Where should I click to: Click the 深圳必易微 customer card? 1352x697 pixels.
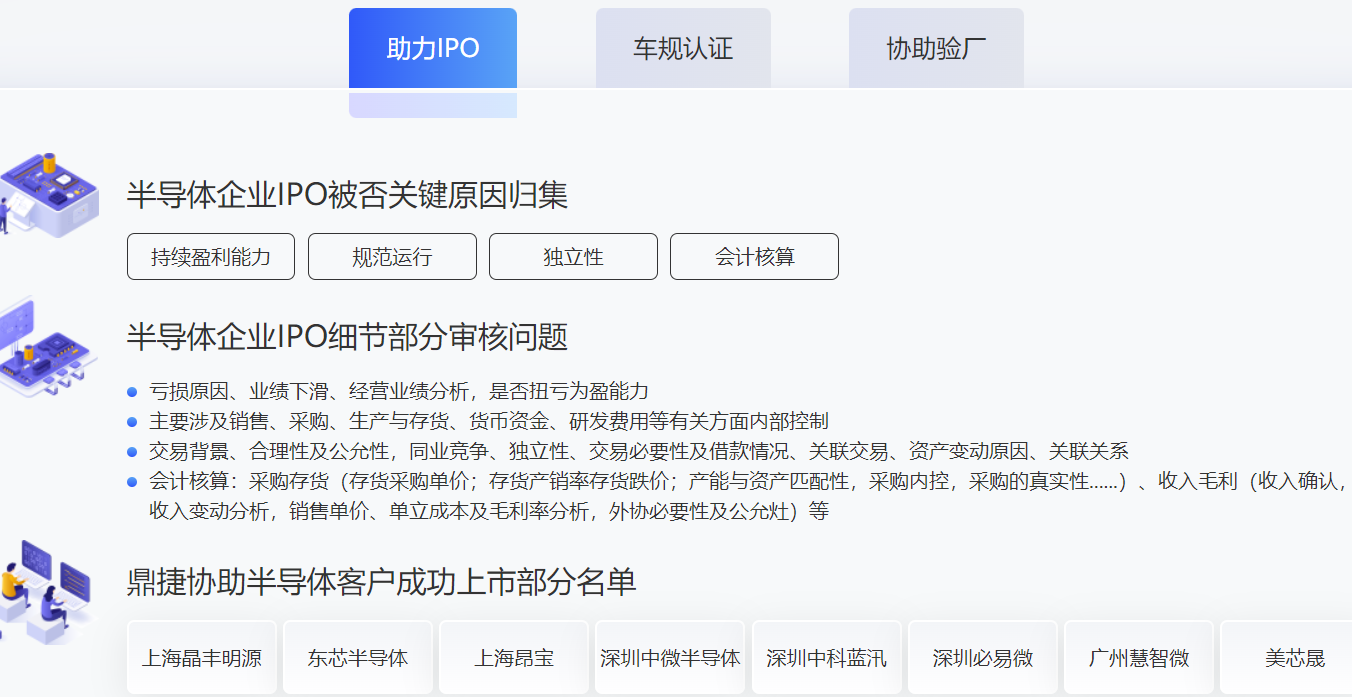click(983, 658)
